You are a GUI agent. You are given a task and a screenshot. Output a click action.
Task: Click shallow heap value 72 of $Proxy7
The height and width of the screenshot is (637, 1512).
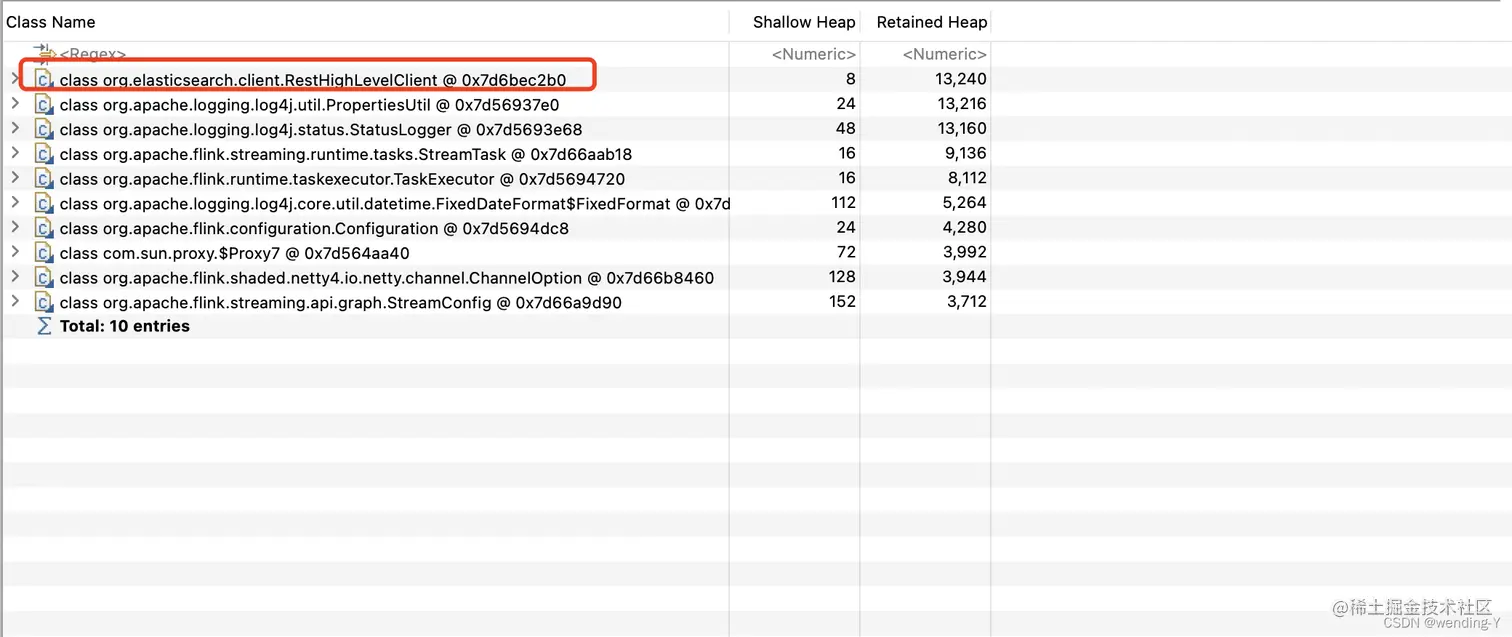(x=847, y=252)
